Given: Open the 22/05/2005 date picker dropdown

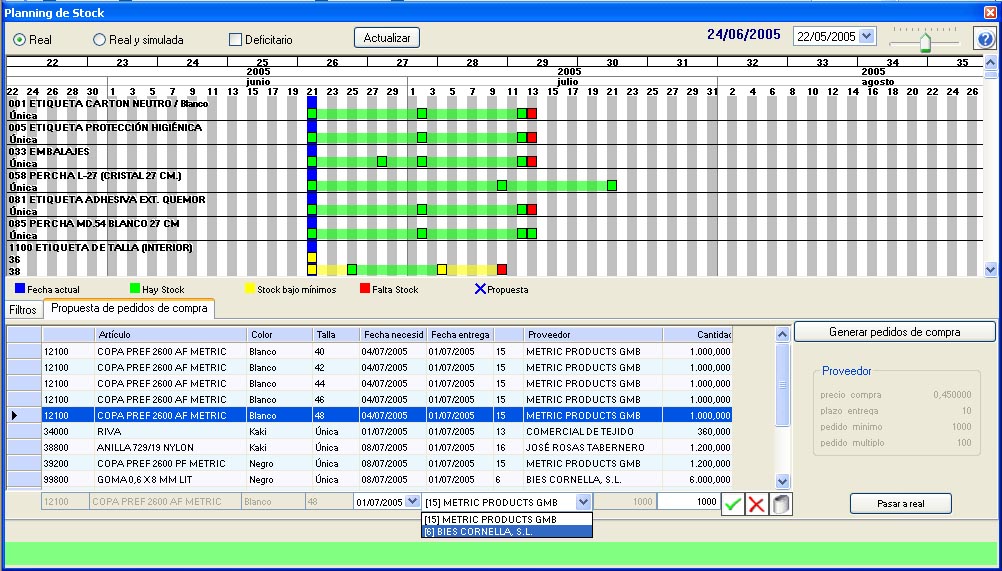Looking at the screenshot, I should (866, 36).
